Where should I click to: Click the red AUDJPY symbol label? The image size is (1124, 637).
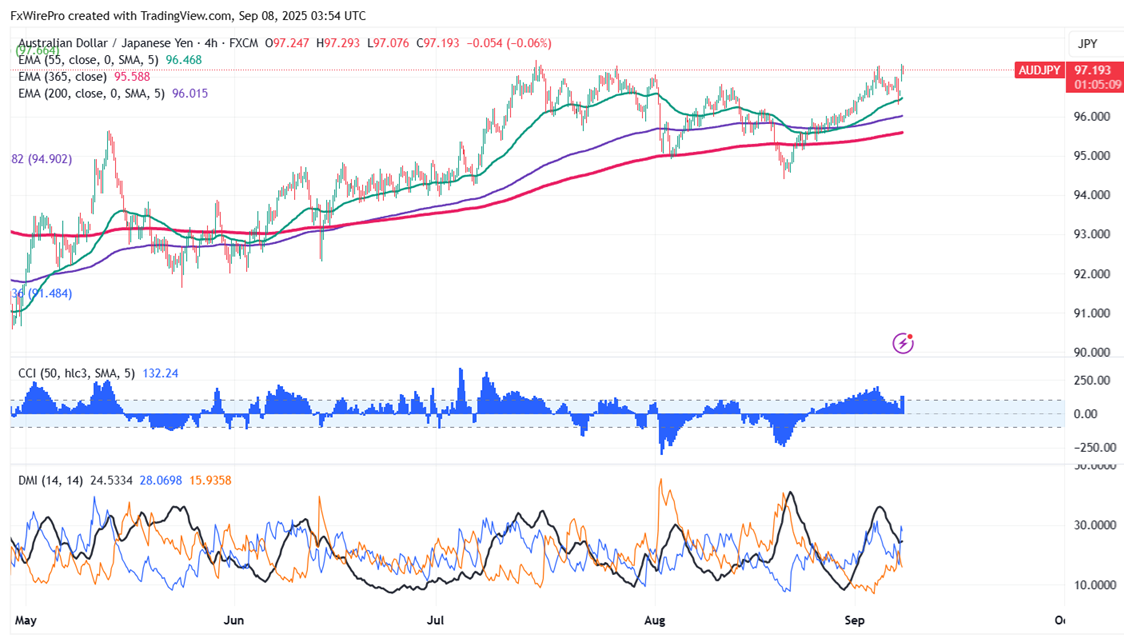pos(1039,70)
